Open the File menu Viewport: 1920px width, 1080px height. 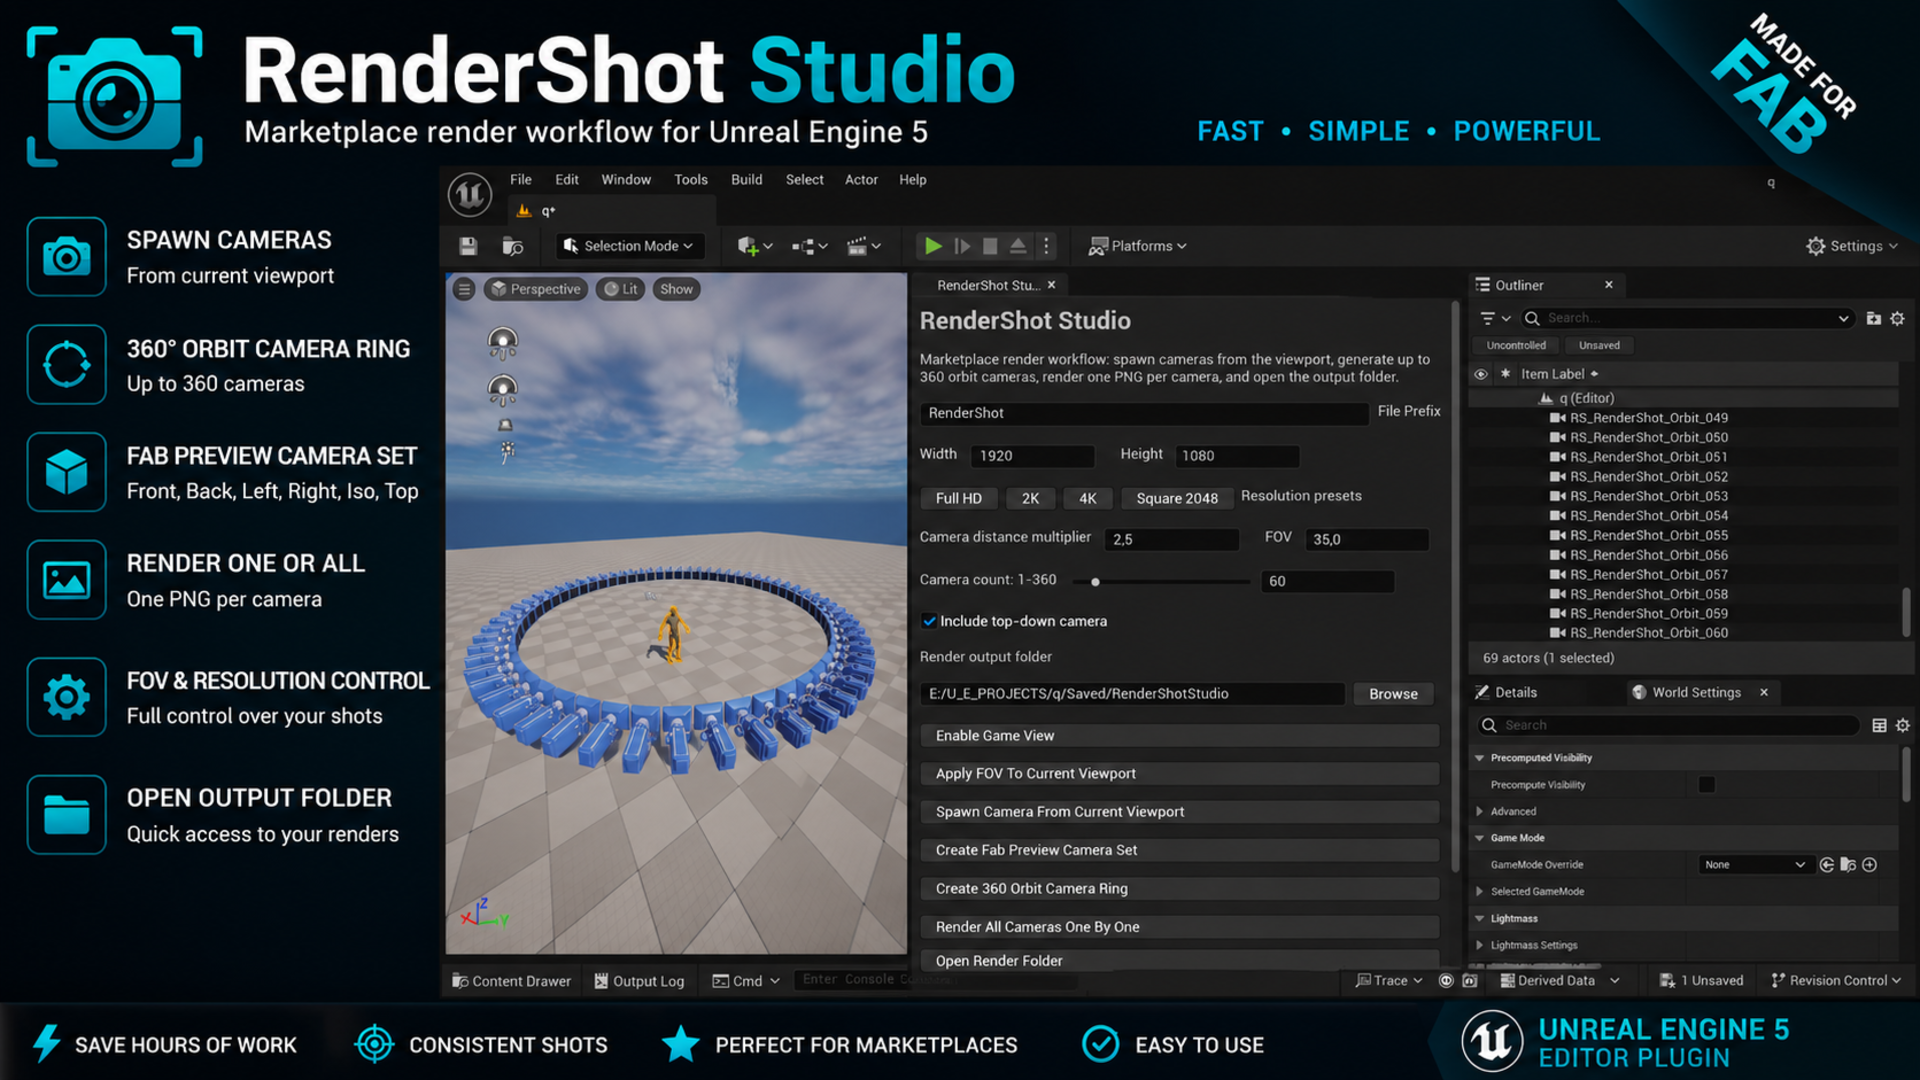click(521, 180)
